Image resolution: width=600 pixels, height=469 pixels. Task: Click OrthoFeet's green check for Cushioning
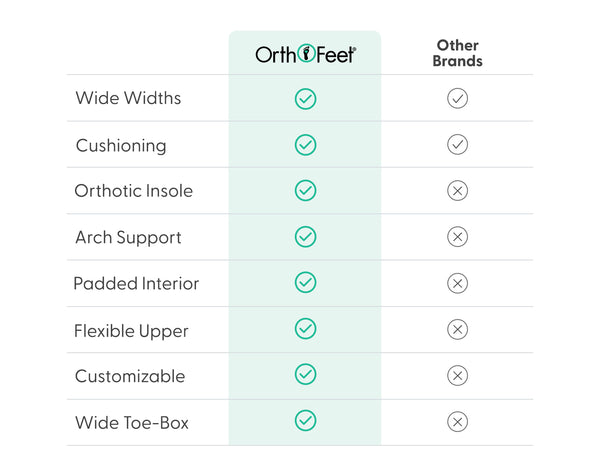305,145
